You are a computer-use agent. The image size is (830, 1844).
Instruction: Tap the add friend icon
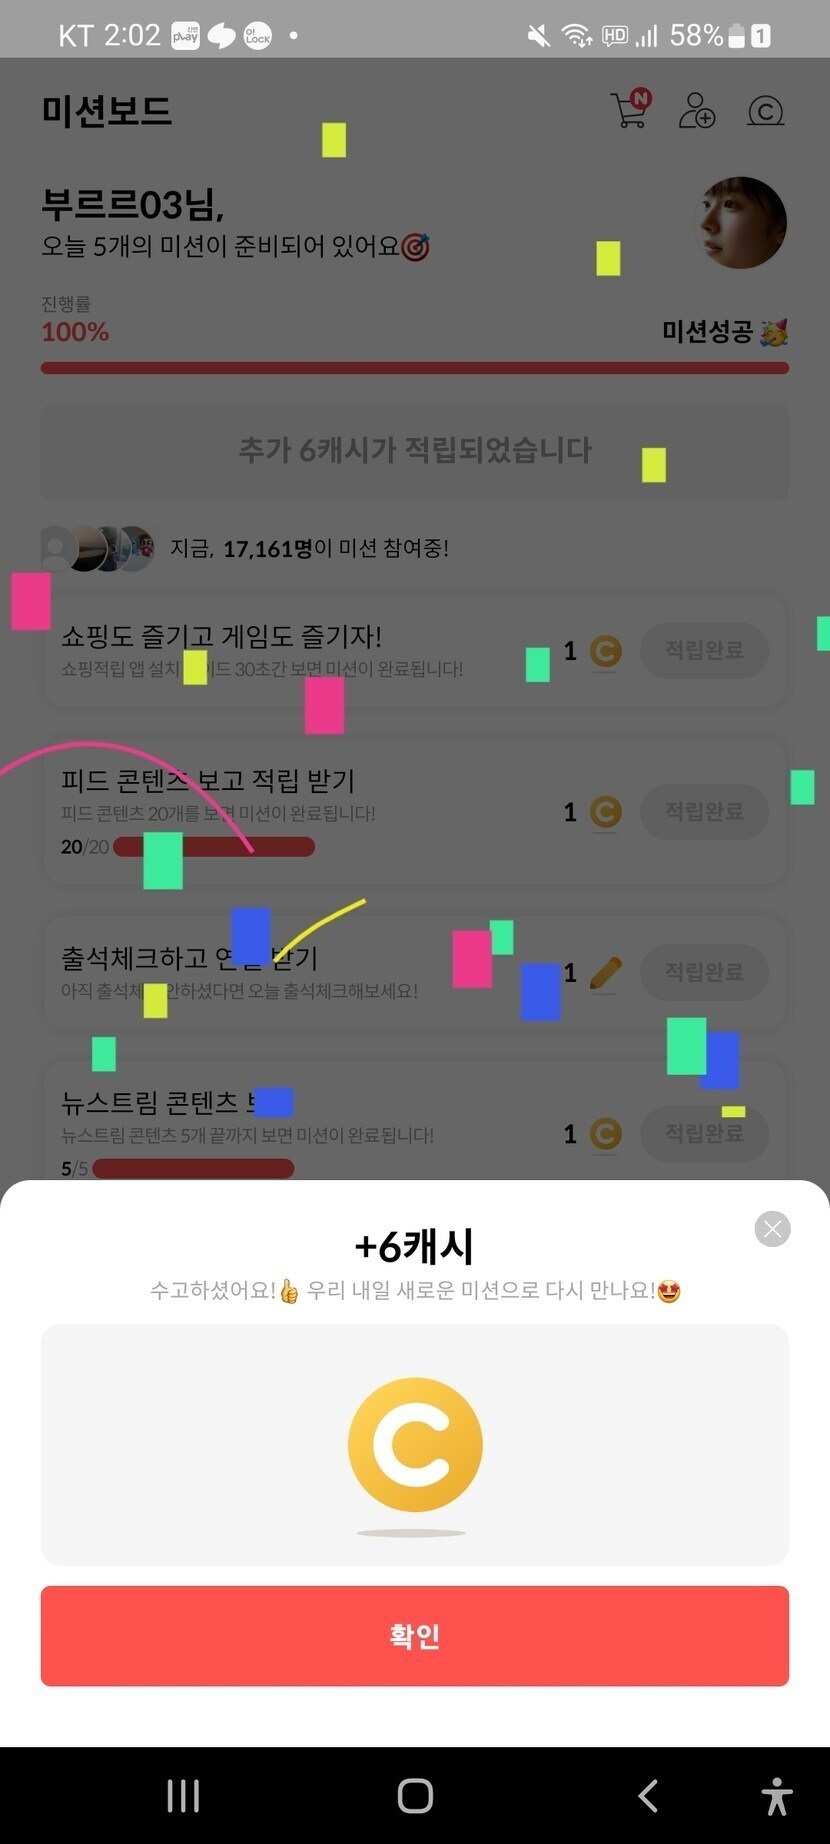(x=697, y=110)
